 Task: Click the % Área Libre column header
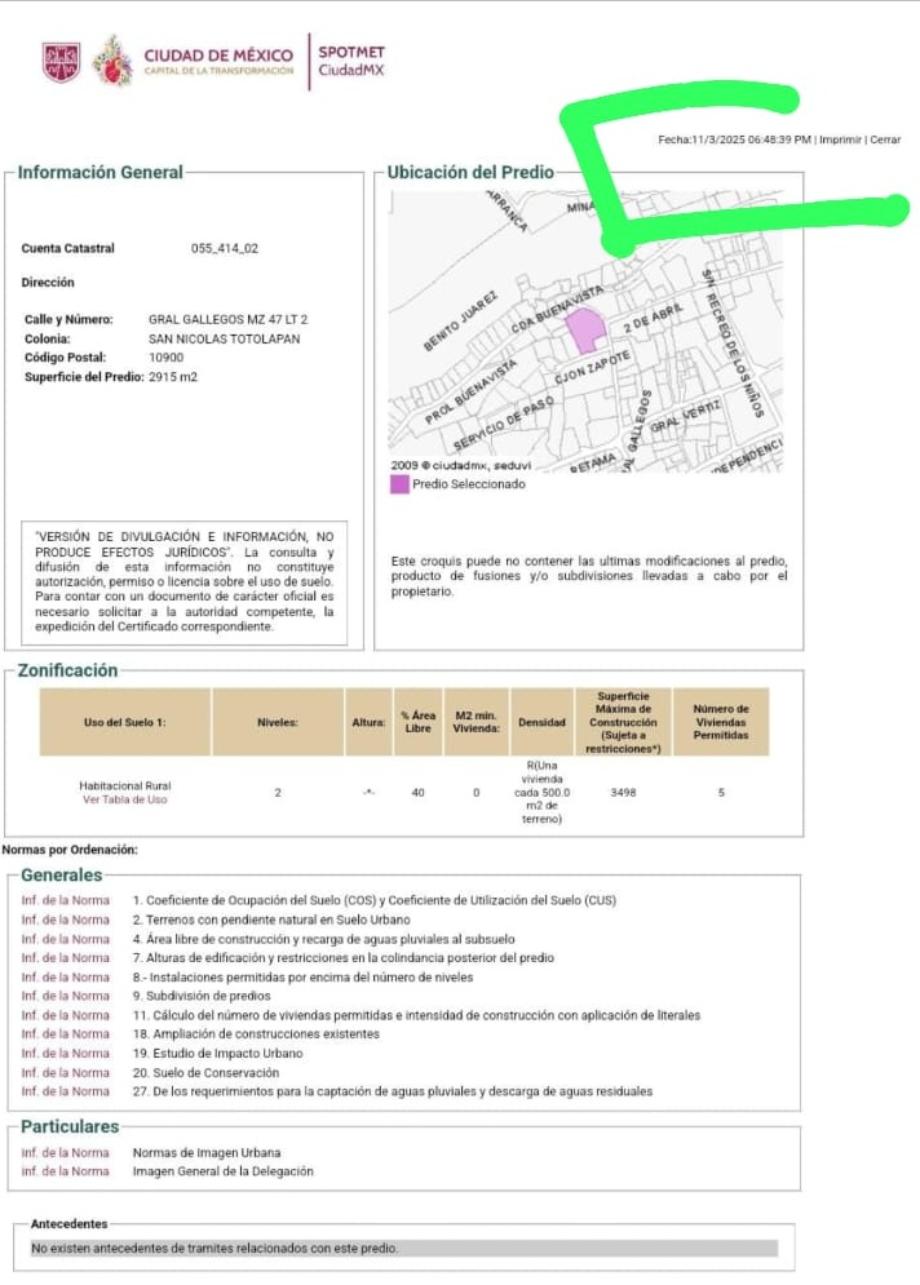click(418, 721)
